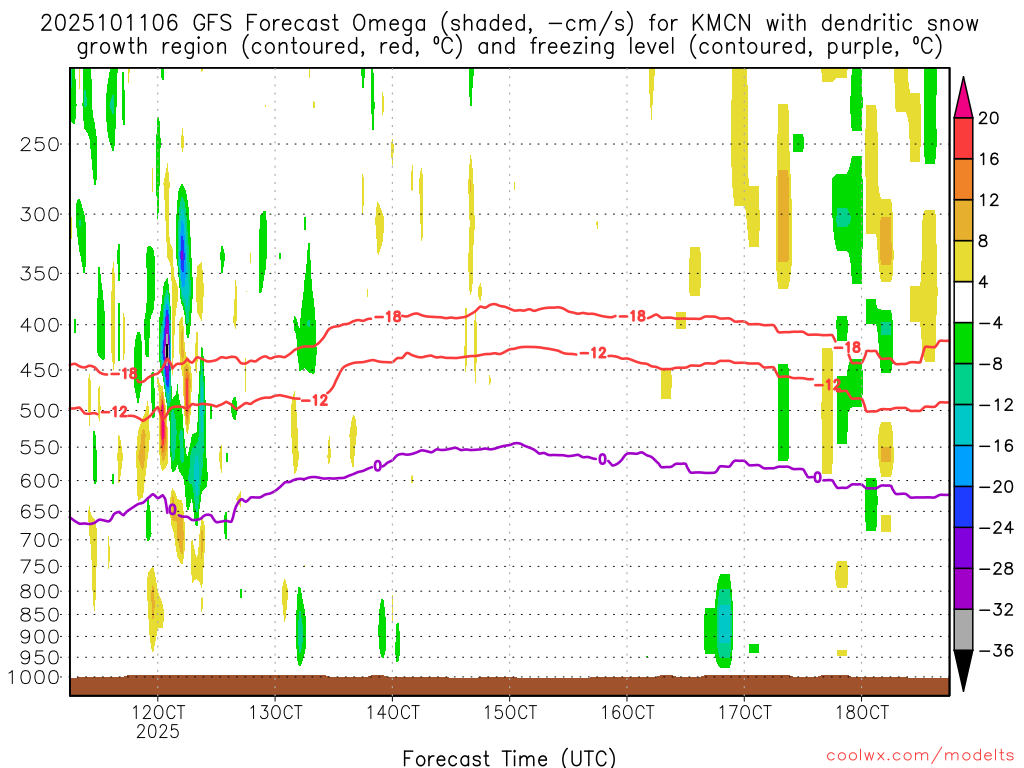
Task: Click the 18OCT time axis label
Action: pos(862,712)
